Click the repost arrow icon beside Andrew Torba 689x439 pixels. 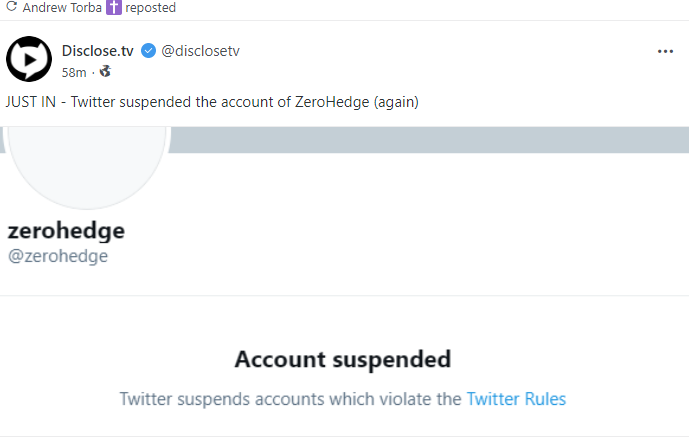tap(11, 8)
